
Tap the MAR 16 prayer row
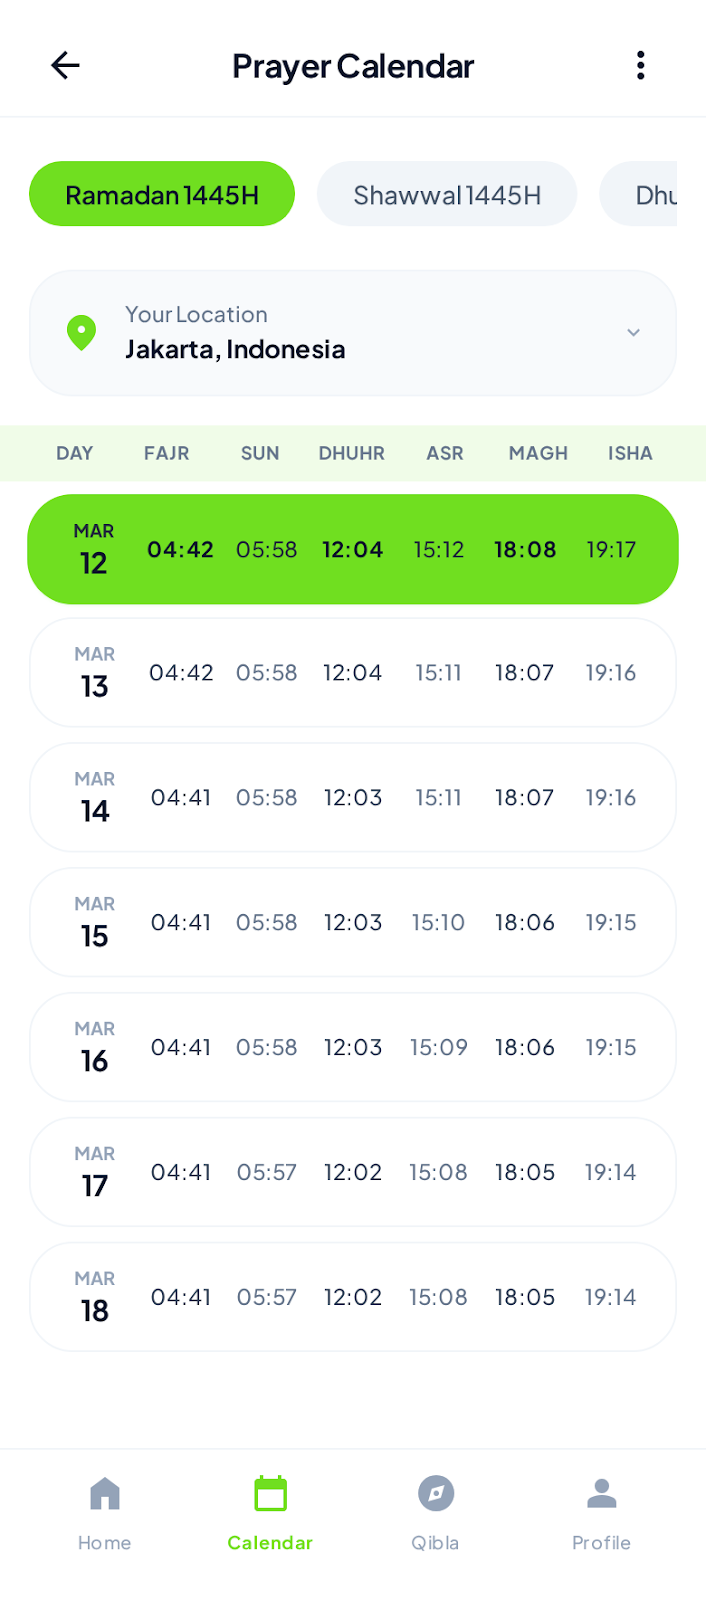(x=353, y=1047)
